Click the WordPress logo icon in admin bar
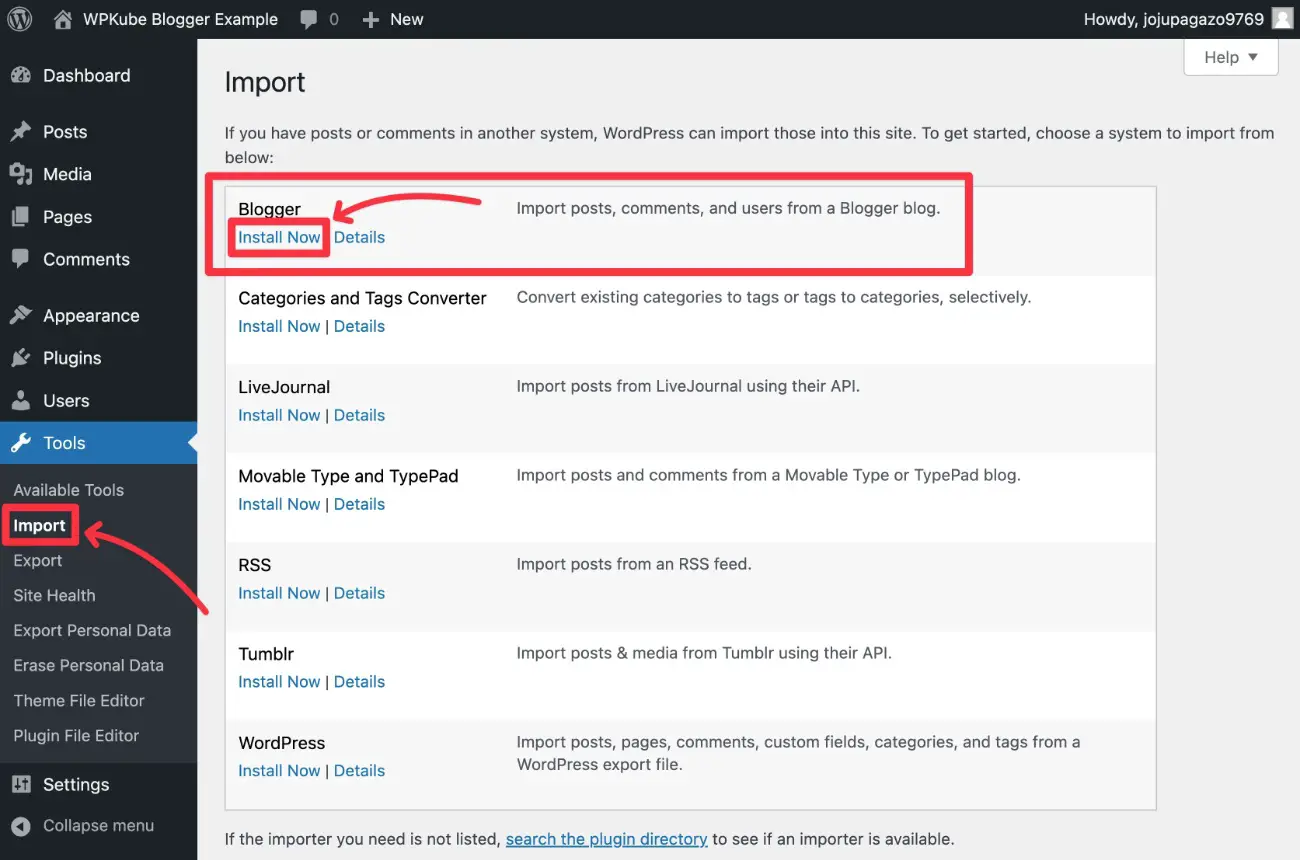Screen dimensions: 1300x860 [20, 19]
